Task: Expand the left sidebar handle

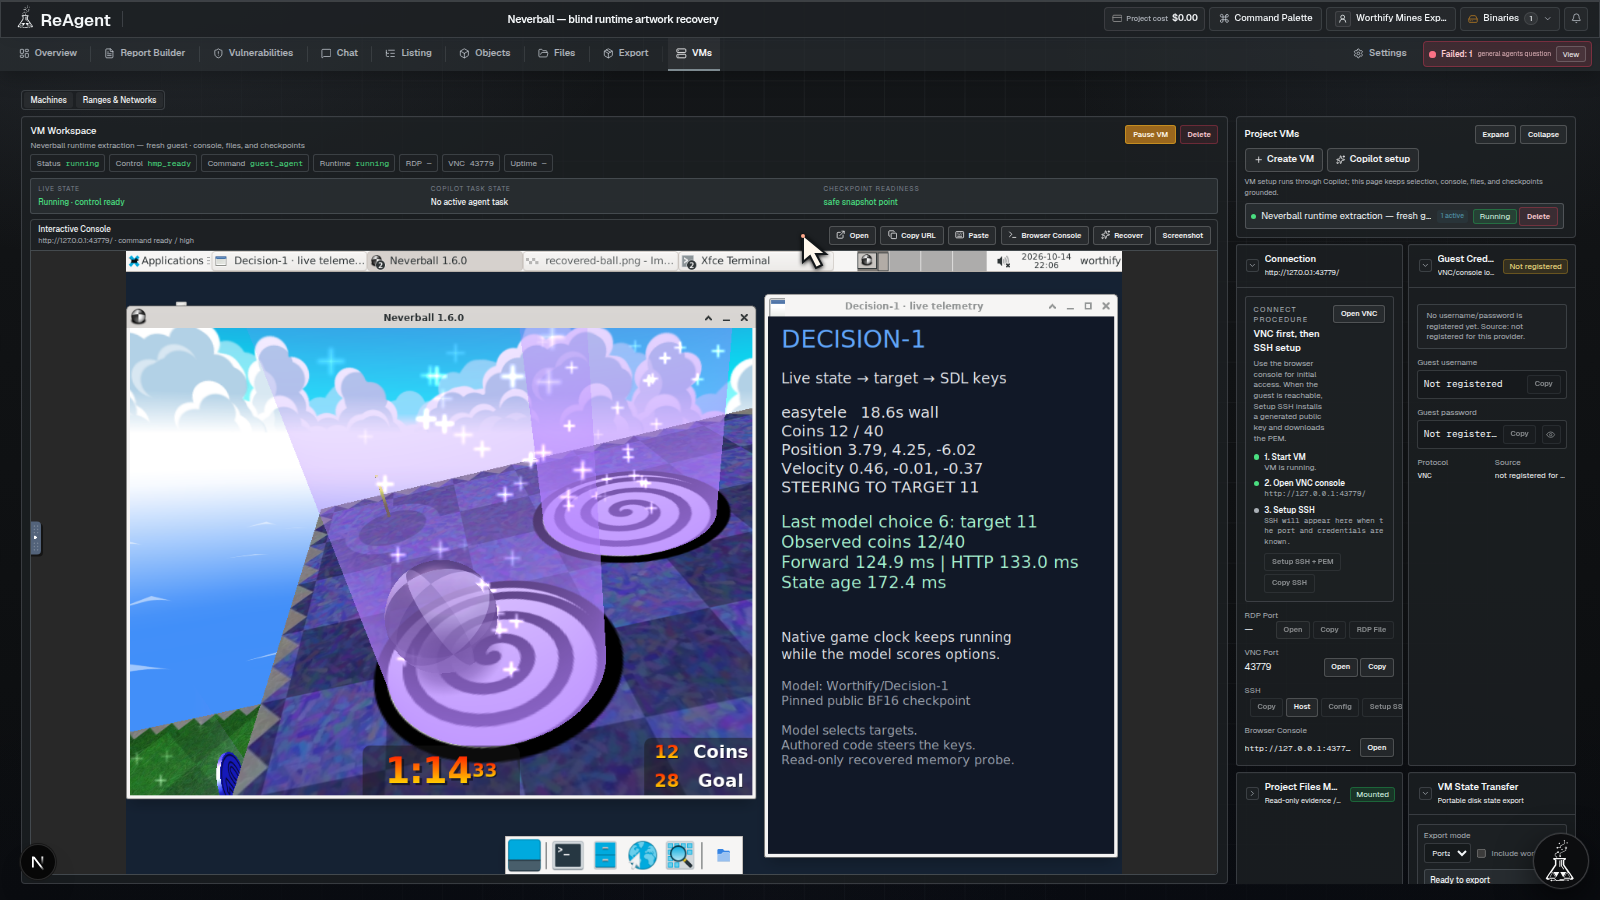Action: pyautogui.click(x=35, y=538)
